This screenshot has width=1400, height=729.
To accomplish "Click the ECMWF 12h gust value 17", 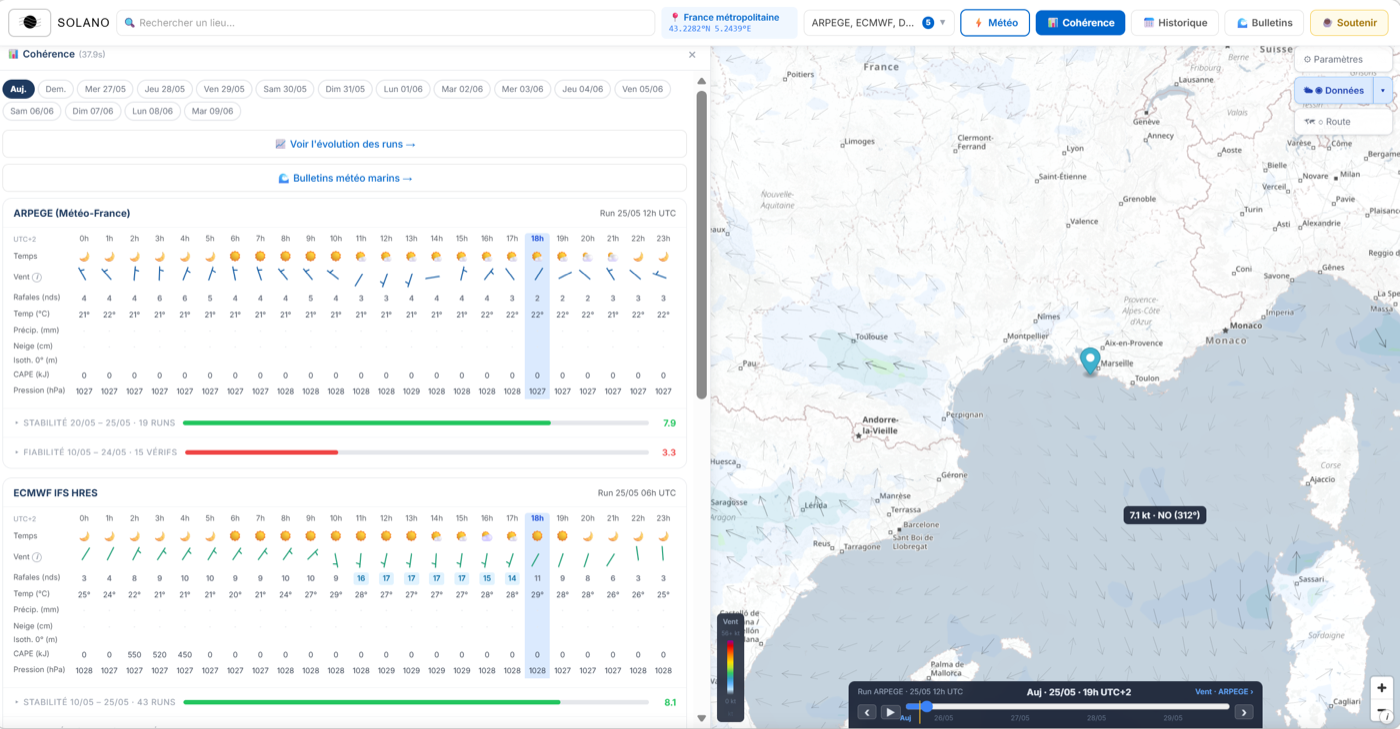I will tap(386, 578).
